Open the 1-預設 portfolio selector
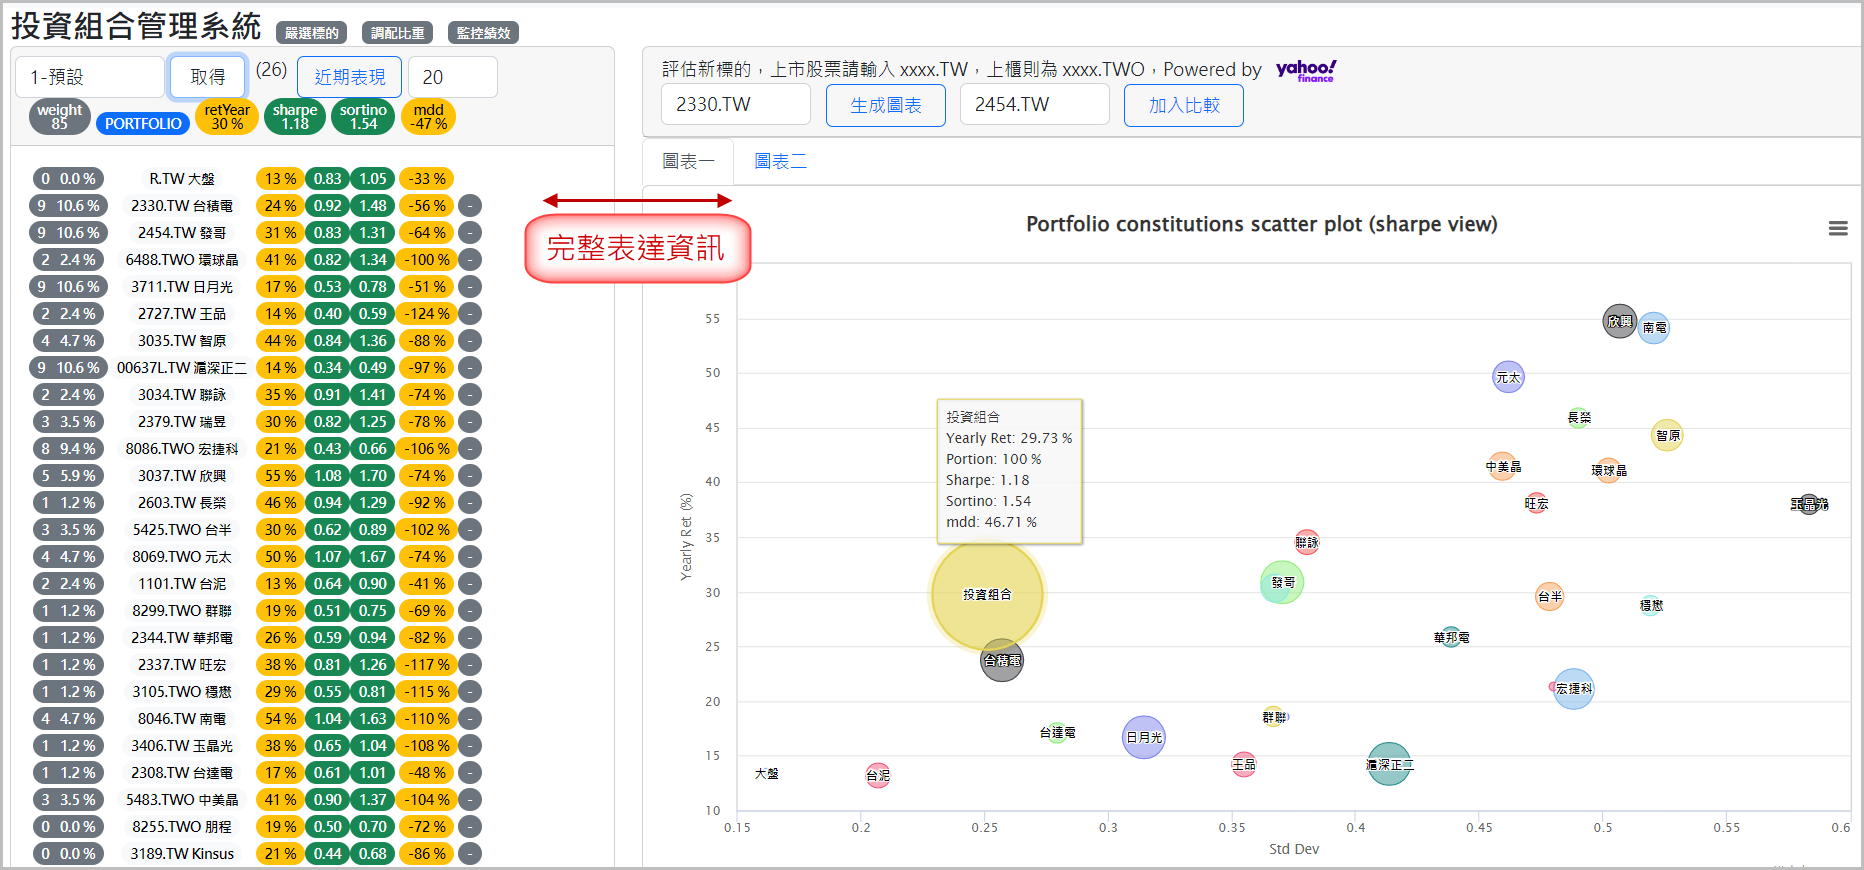Viewport: 1864px width, 870px height. (x=90, y=77)
